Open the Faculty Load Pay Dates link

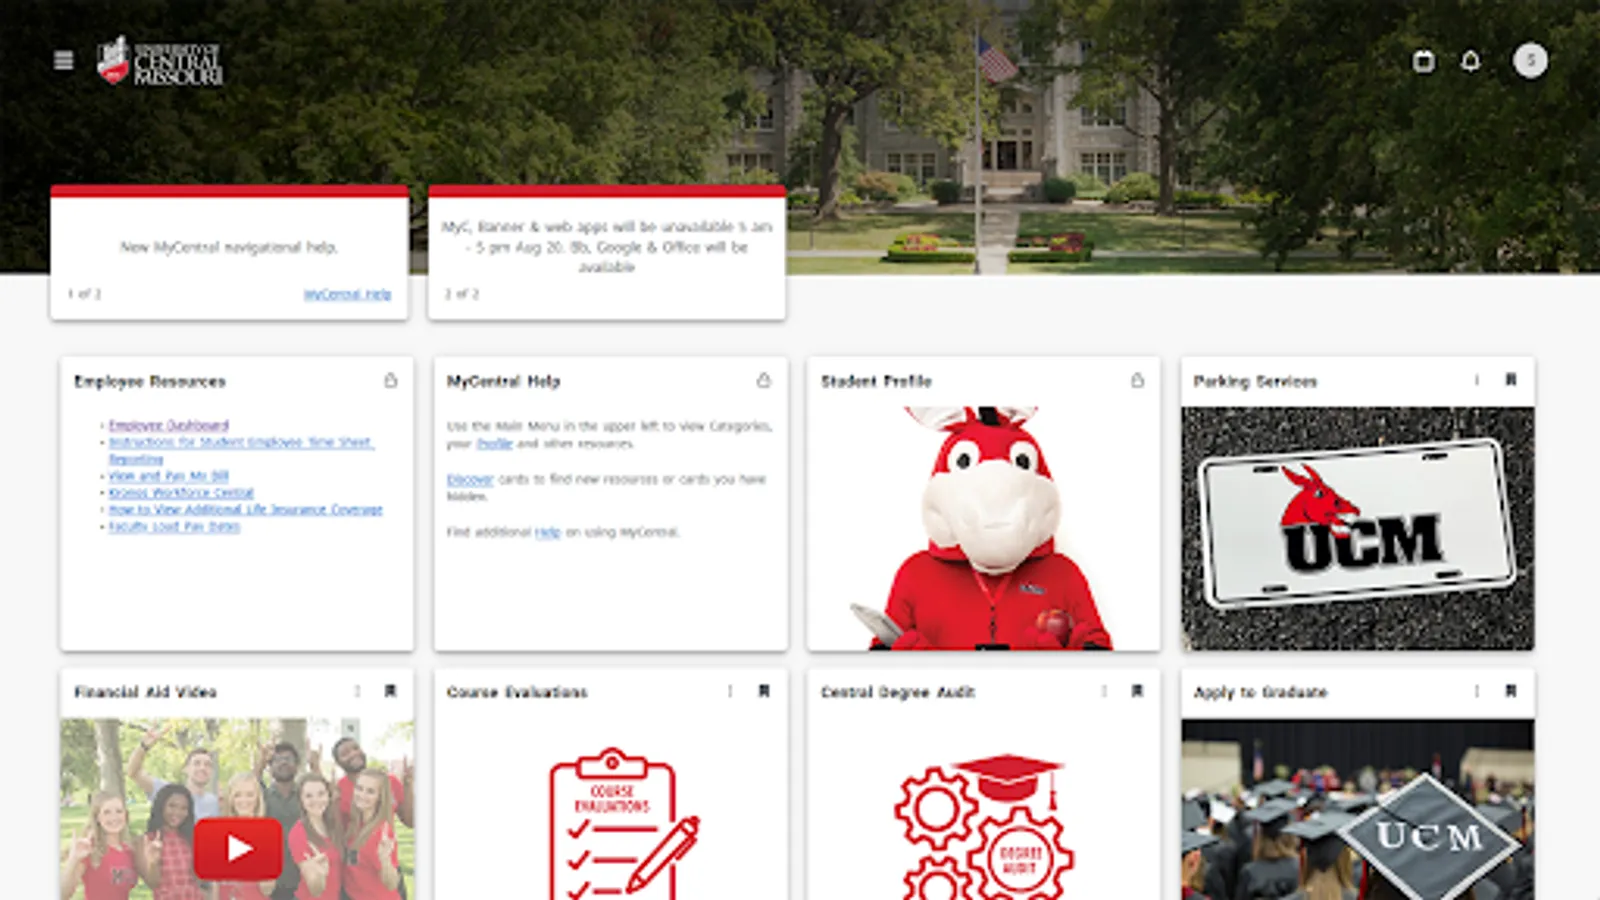[x=174, y=527]
